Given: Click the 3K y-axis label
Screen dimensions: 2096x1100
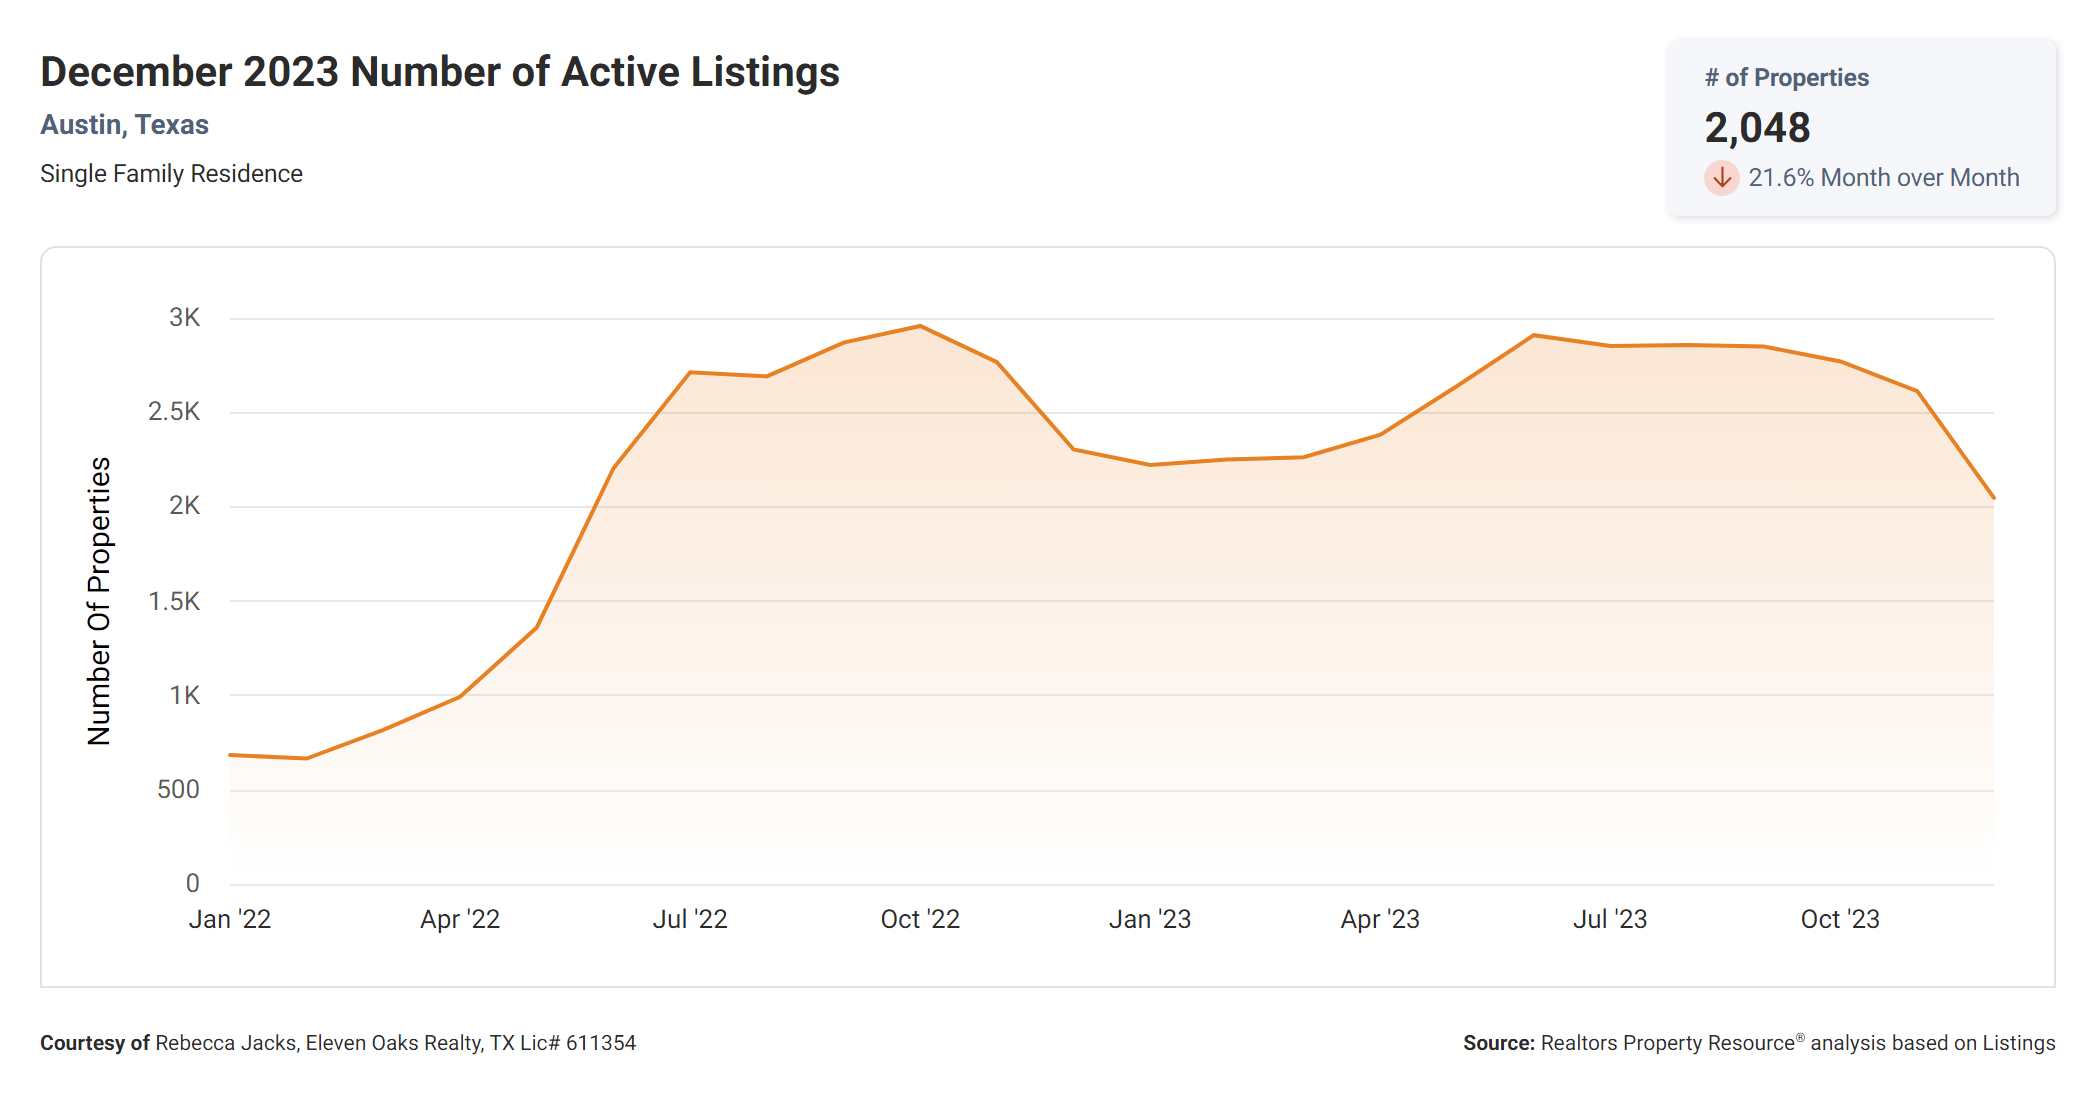Looking at the screenshot, I should click(x=184, y=318).
